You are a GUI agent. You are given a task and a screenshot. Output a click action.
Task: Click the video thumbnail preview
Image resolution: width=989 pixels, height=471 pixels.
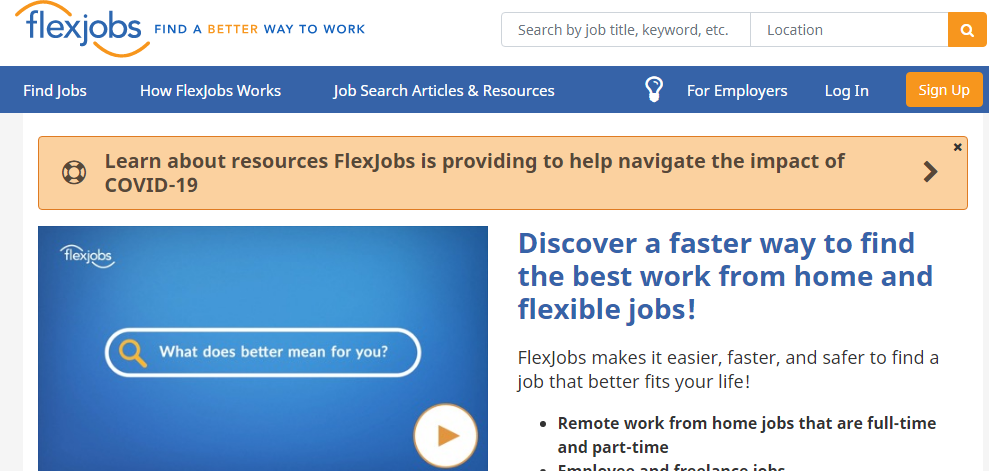263,348
